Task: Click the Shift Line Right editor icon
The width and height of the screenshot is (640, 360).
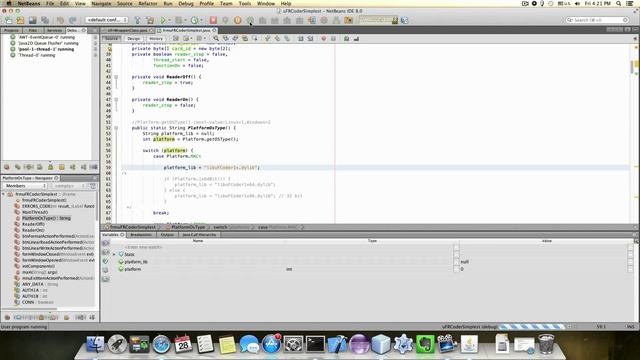Action: tap(310, 38)
